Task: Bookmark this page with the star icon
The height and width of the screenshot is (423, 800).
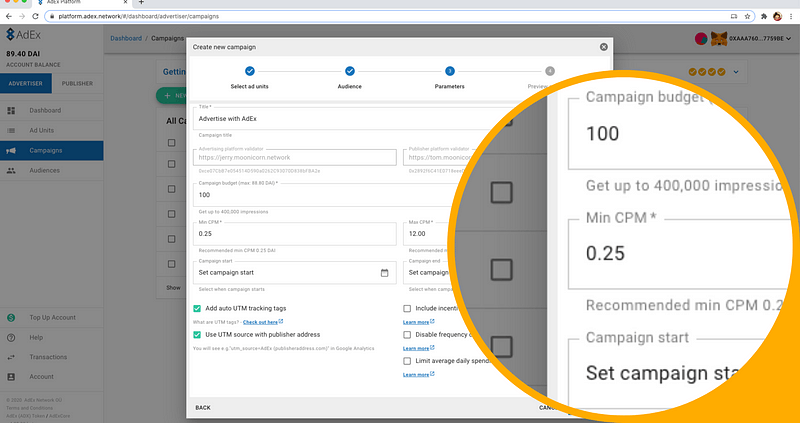Action: [x=747, y=16]
